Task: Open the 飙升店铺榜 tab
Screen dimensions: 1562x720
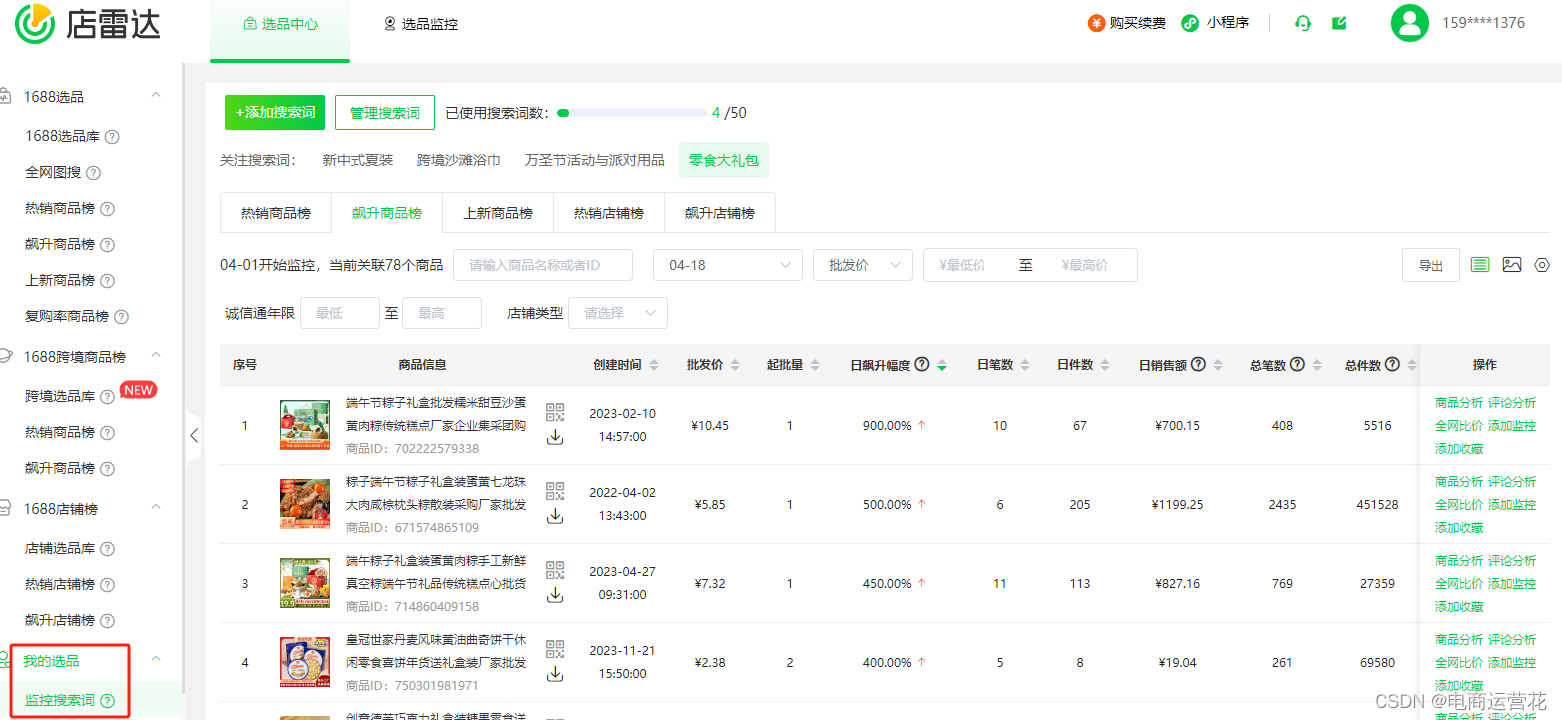Action: point(720,213)
